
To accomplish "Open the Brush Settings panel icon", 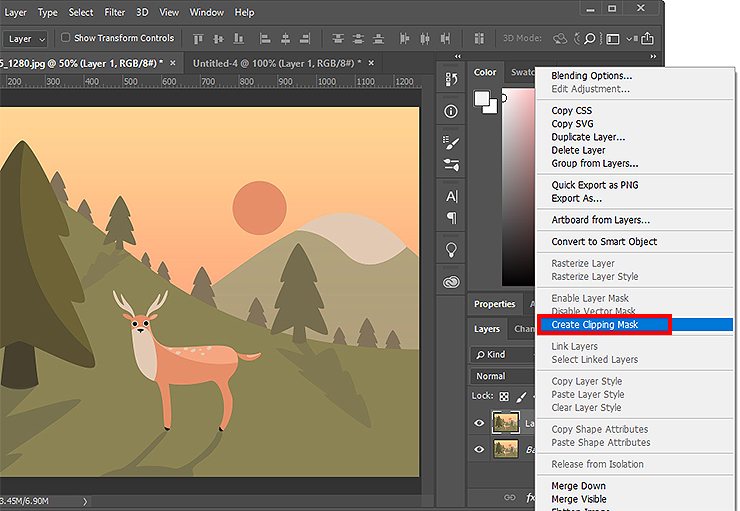I will [451, 165].
